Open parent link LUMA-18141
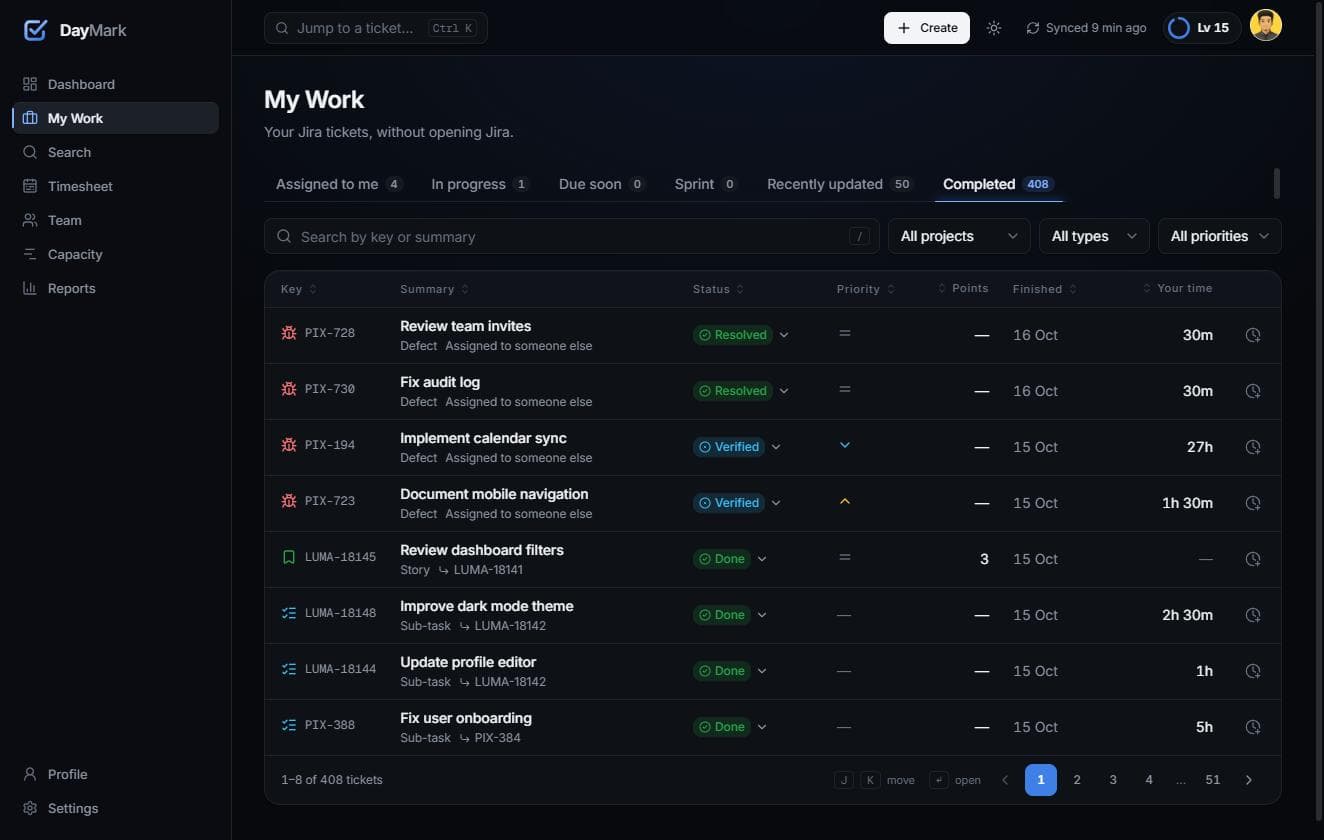This screenshot has width=1324, height=840. (x=488, y=570)
